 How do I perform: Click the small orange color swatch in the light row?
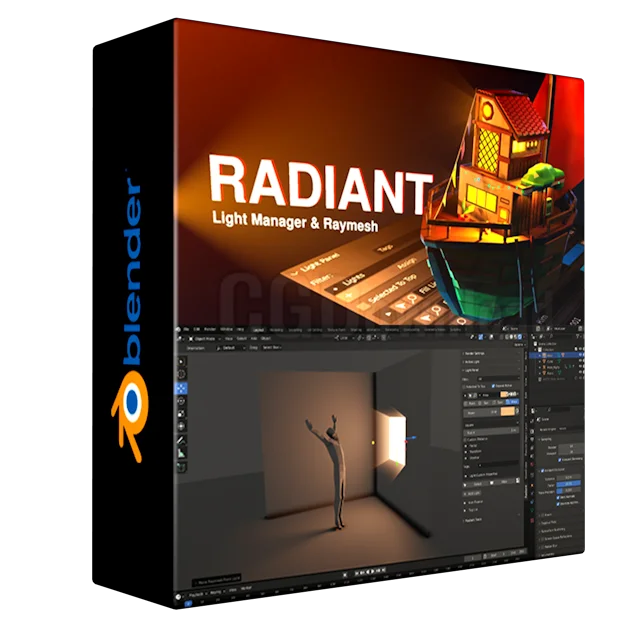click(x=503, y=395)
